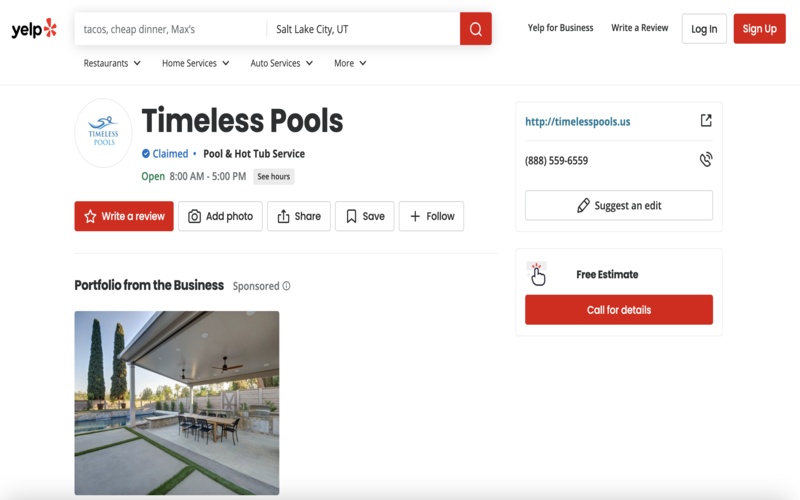Expand the Home Services dropdown
Screen dimensions: 800x500
(195, 63)
